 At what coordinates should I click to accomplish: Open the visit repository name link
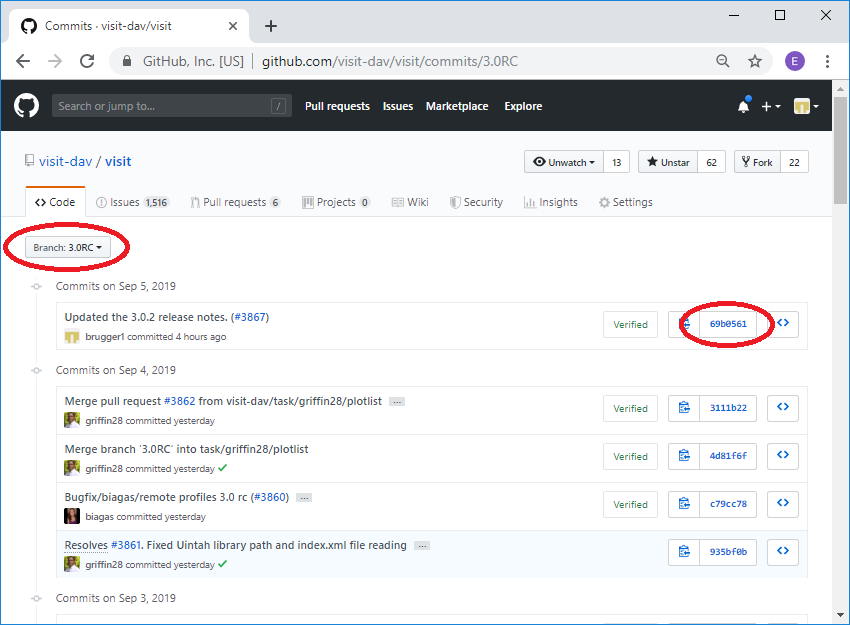(x=118, y=162)
